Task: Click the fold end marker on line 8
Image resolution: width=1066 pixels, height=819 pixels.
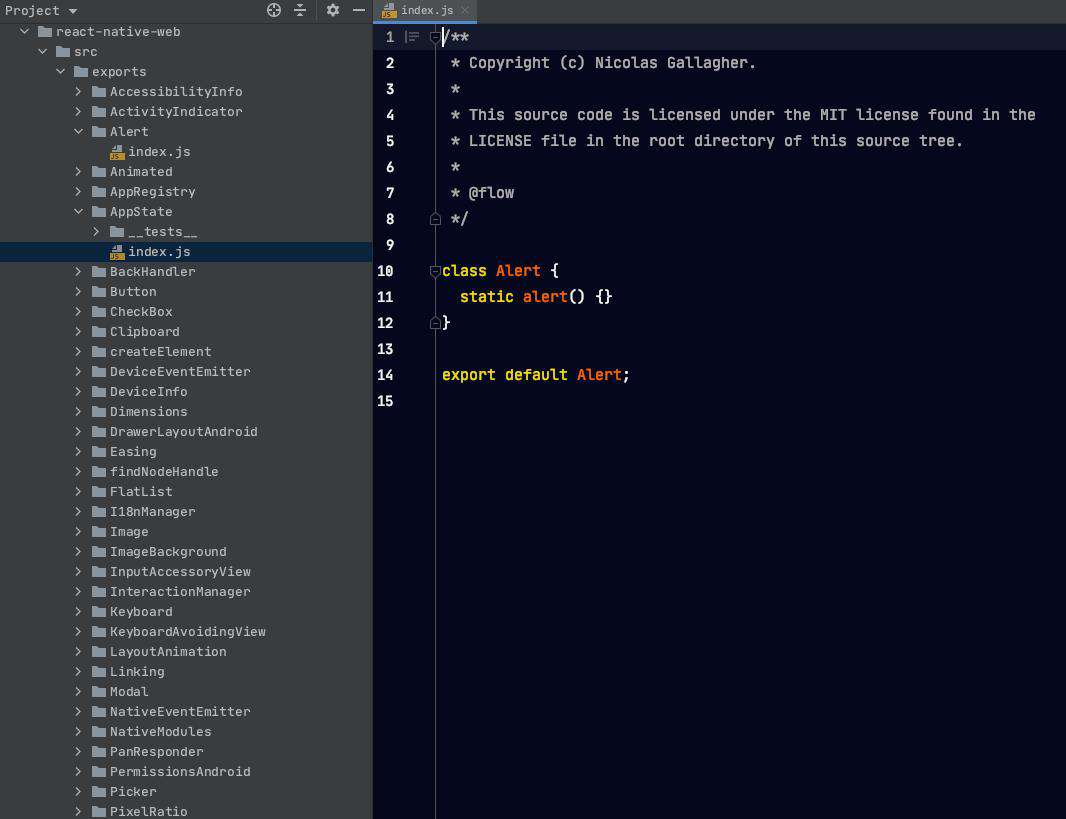Action: click(x=435, y=219)
